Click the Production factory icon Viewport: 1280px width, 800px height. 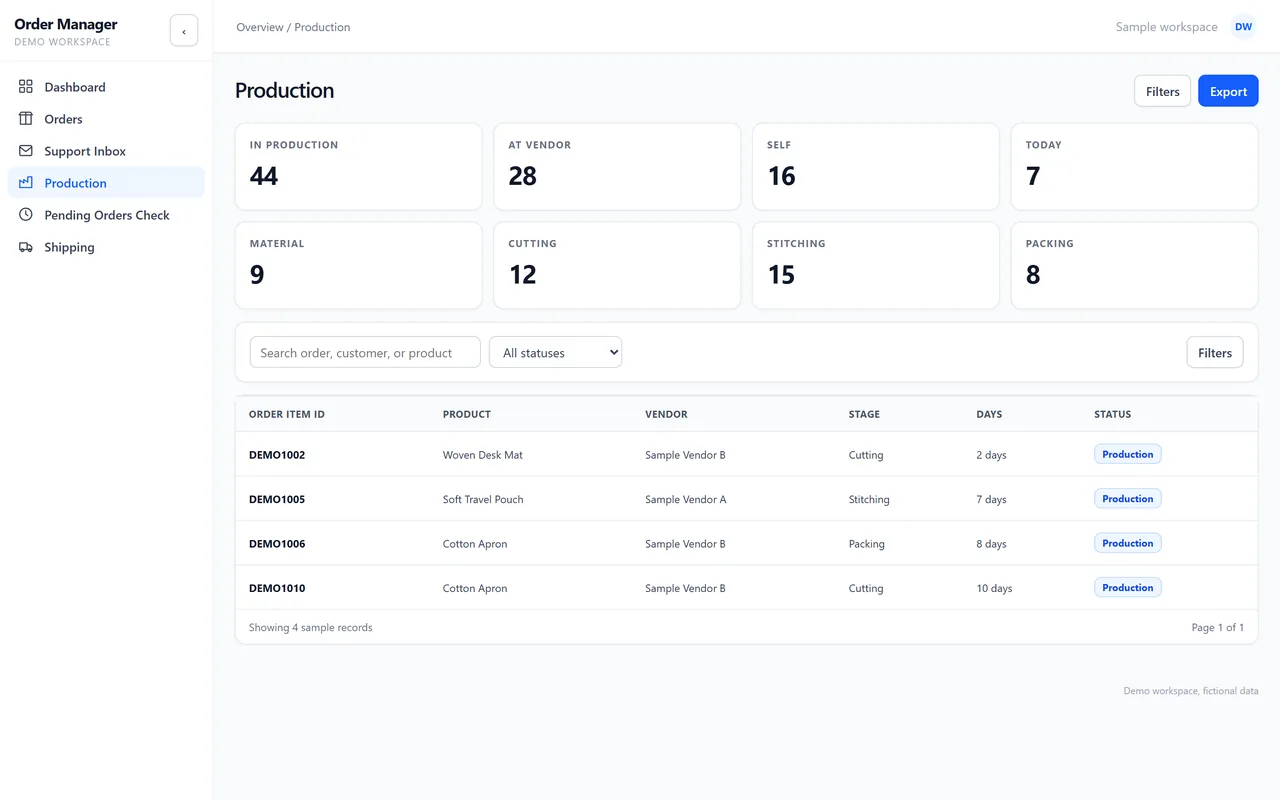(26, 183)
